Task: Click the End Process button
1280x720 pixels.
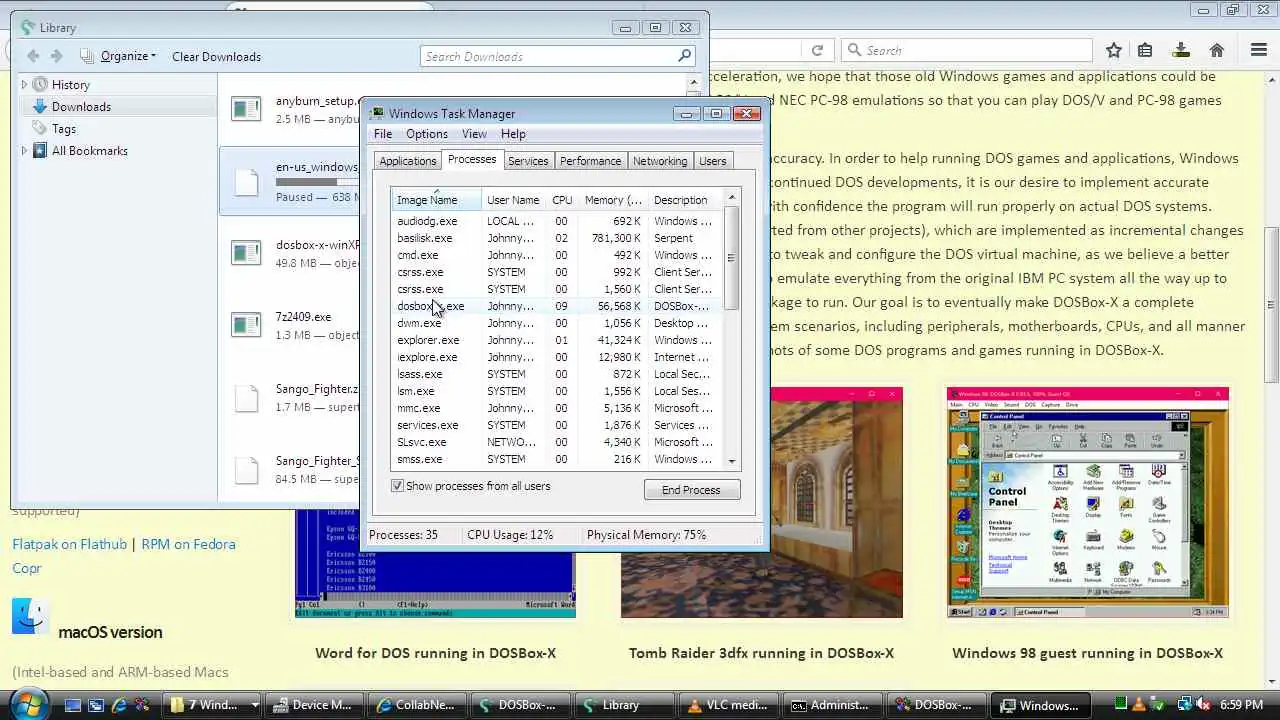Action: point(691,490)
